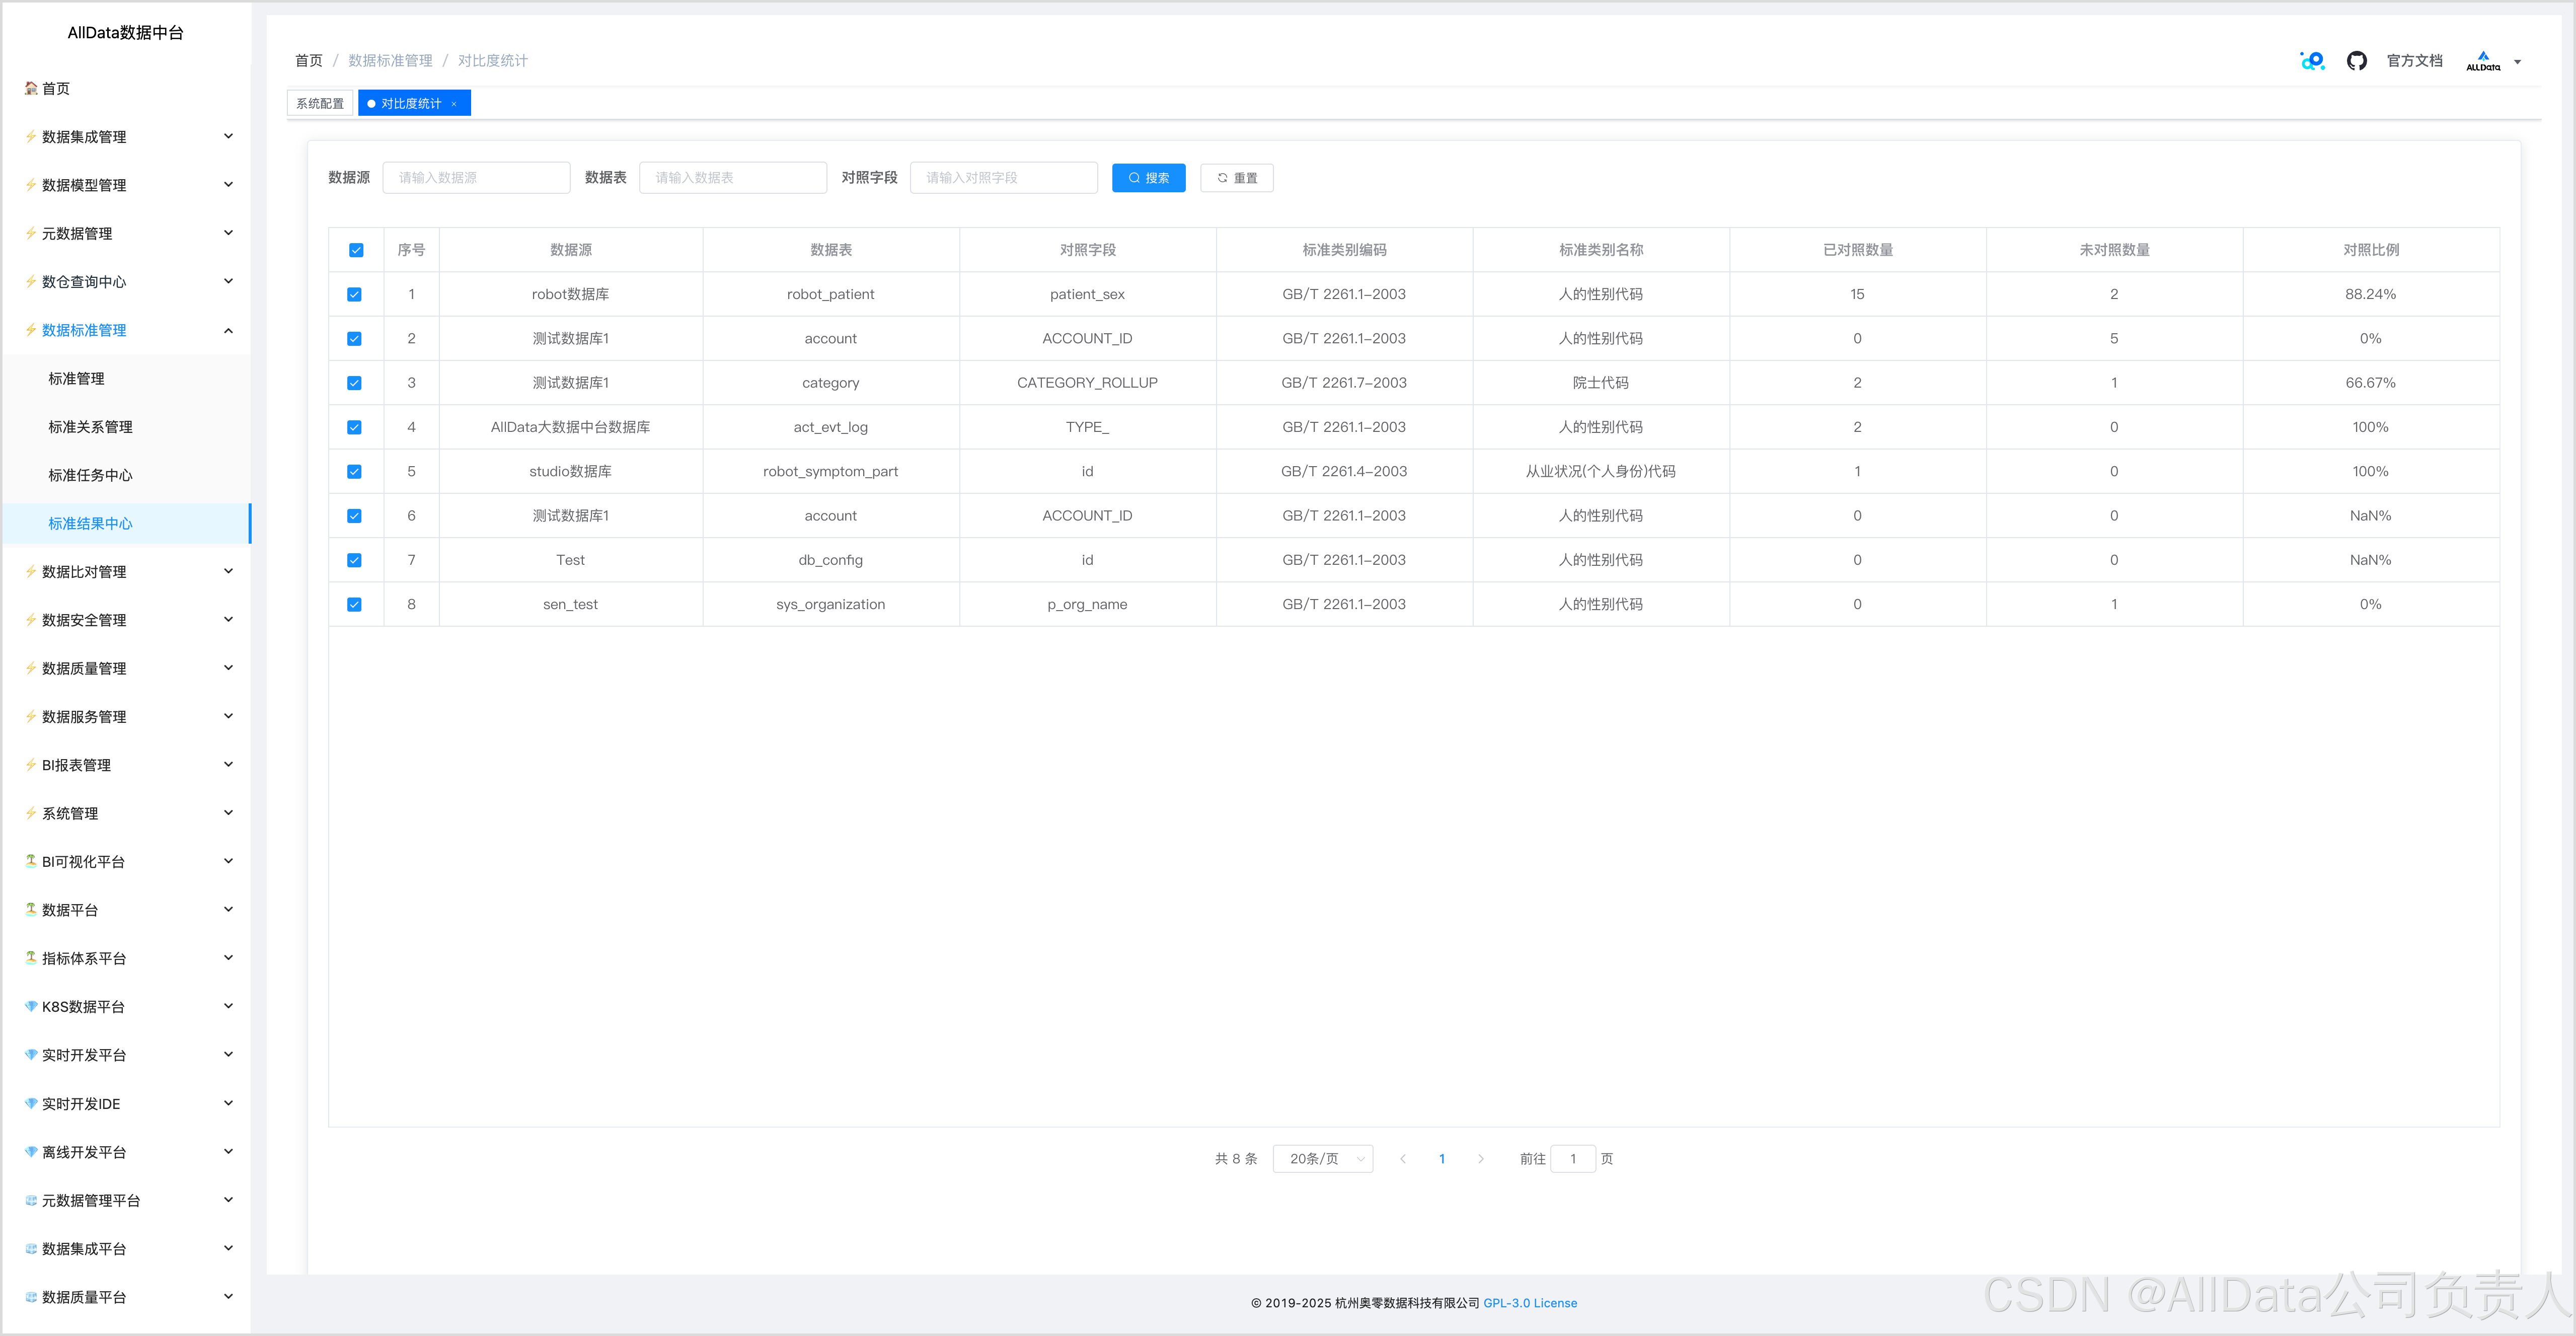Toggle the select-all checkbox in table header
Viewport: 2576px width, 1336px height.
click(x=356, y=250)
